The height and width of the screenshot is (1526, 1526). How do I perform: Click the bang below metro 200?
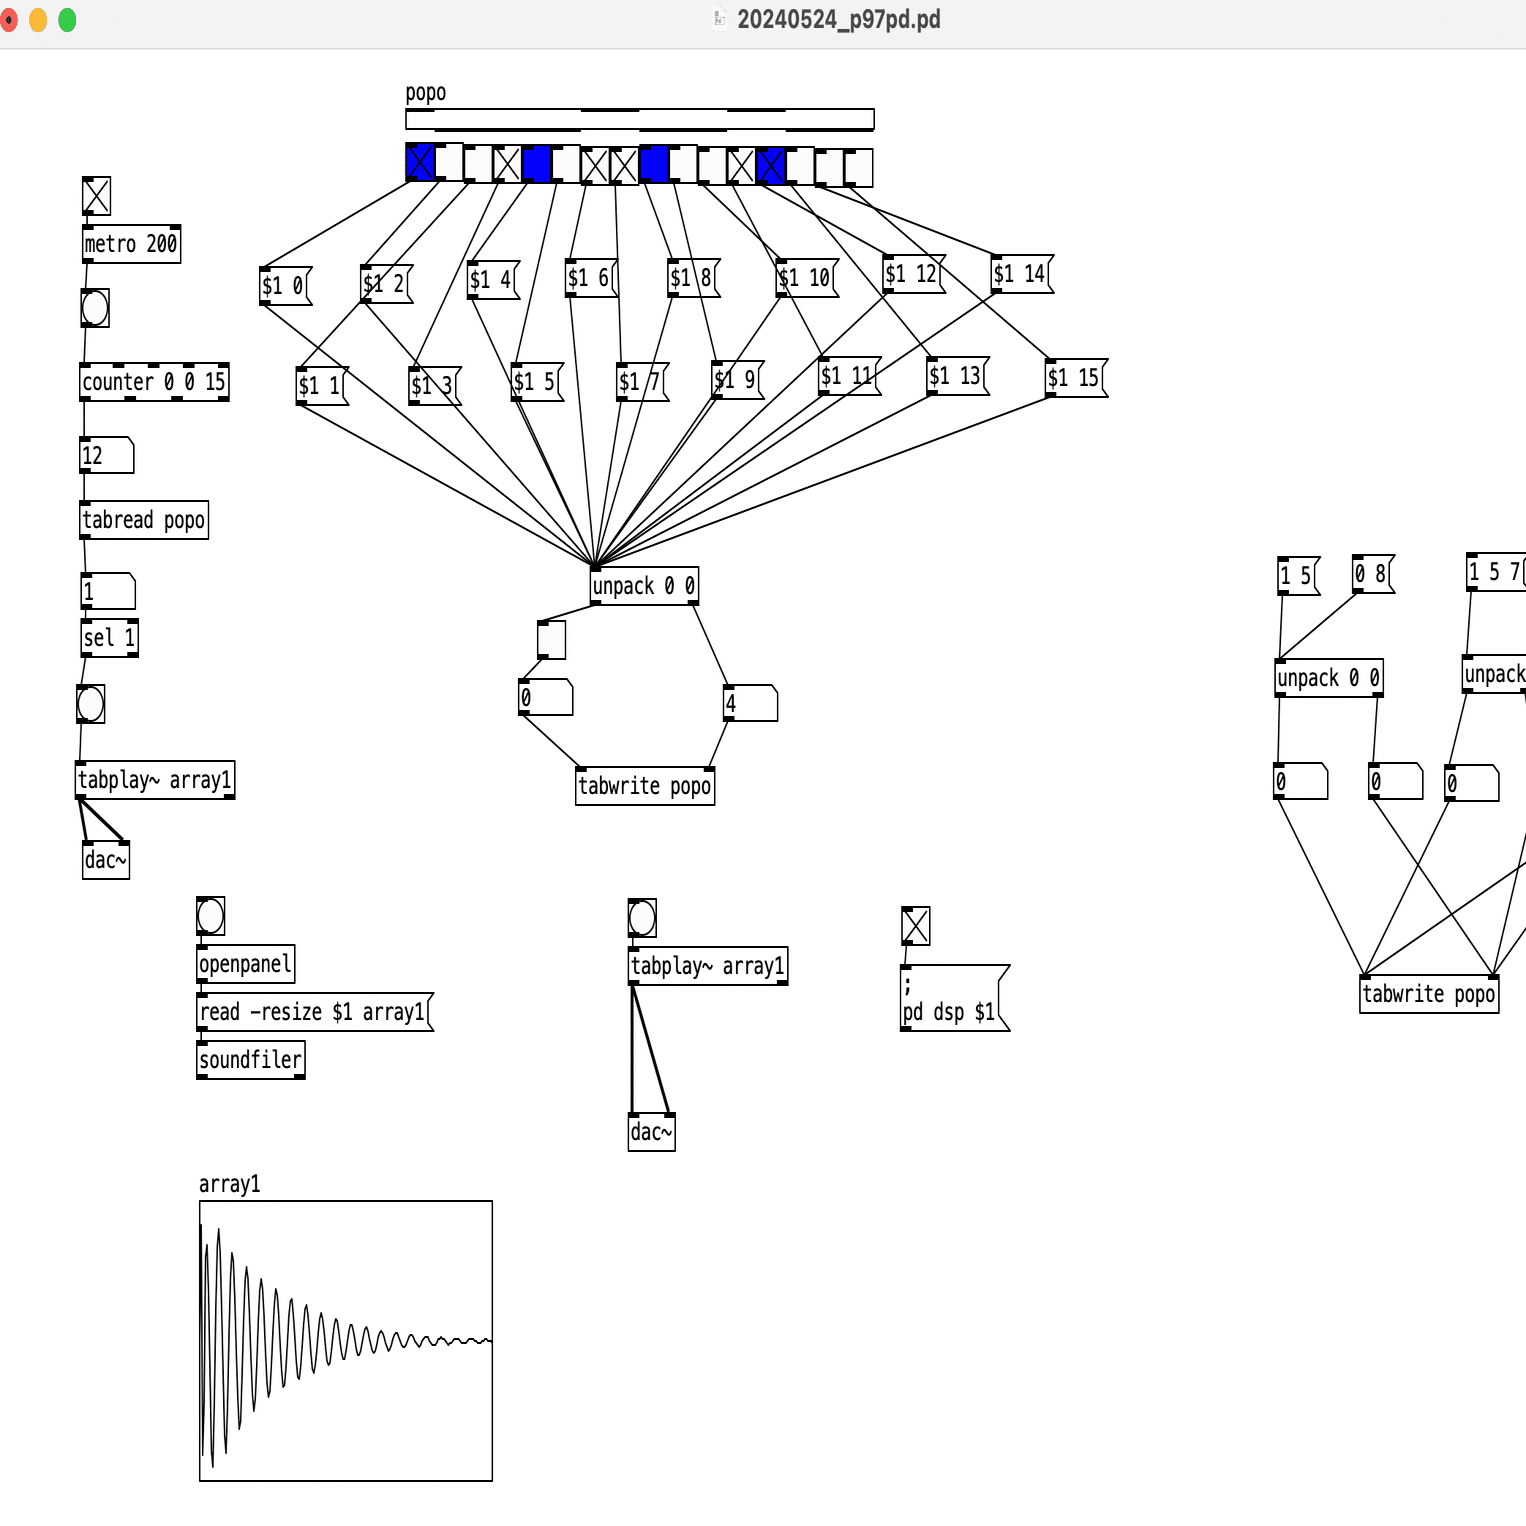coord(94,308)
